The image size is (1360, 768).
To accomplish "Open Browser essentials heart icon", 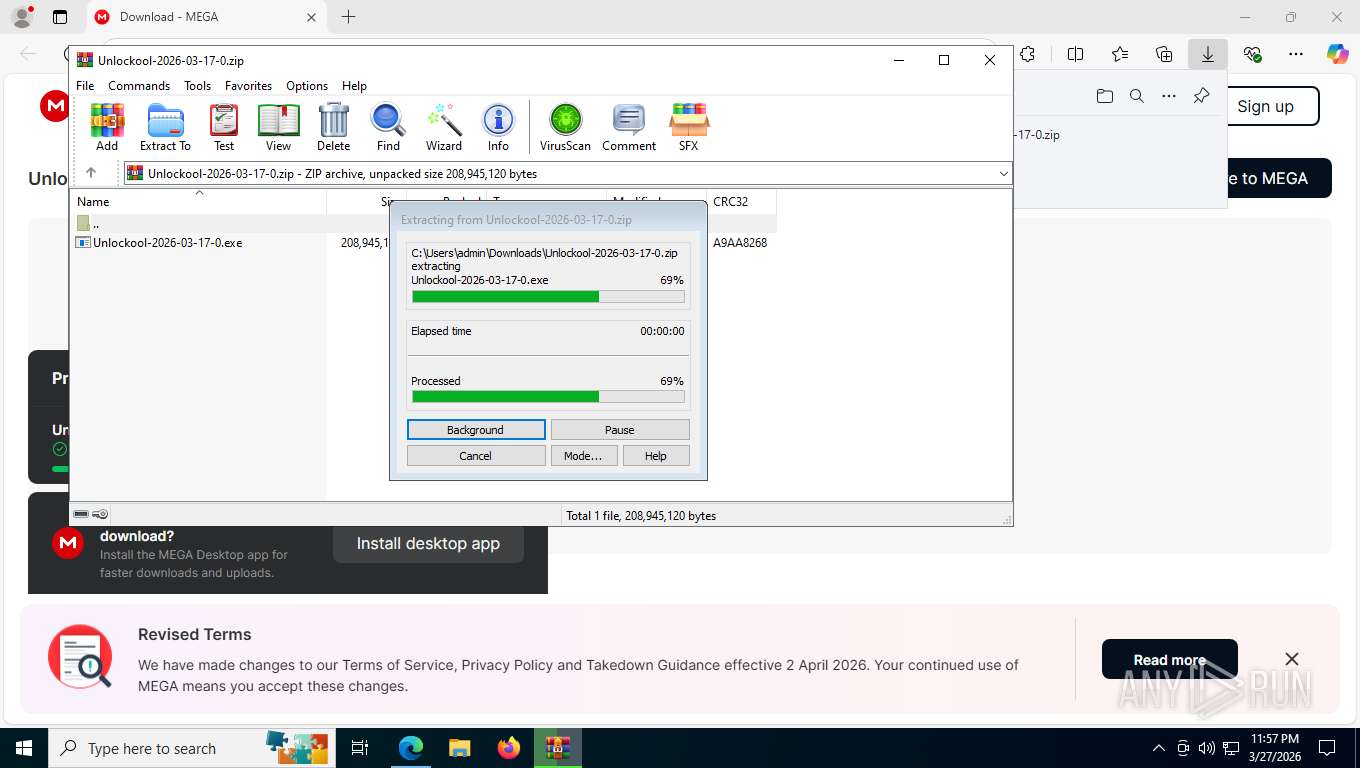I will (x=1252, y=54).
